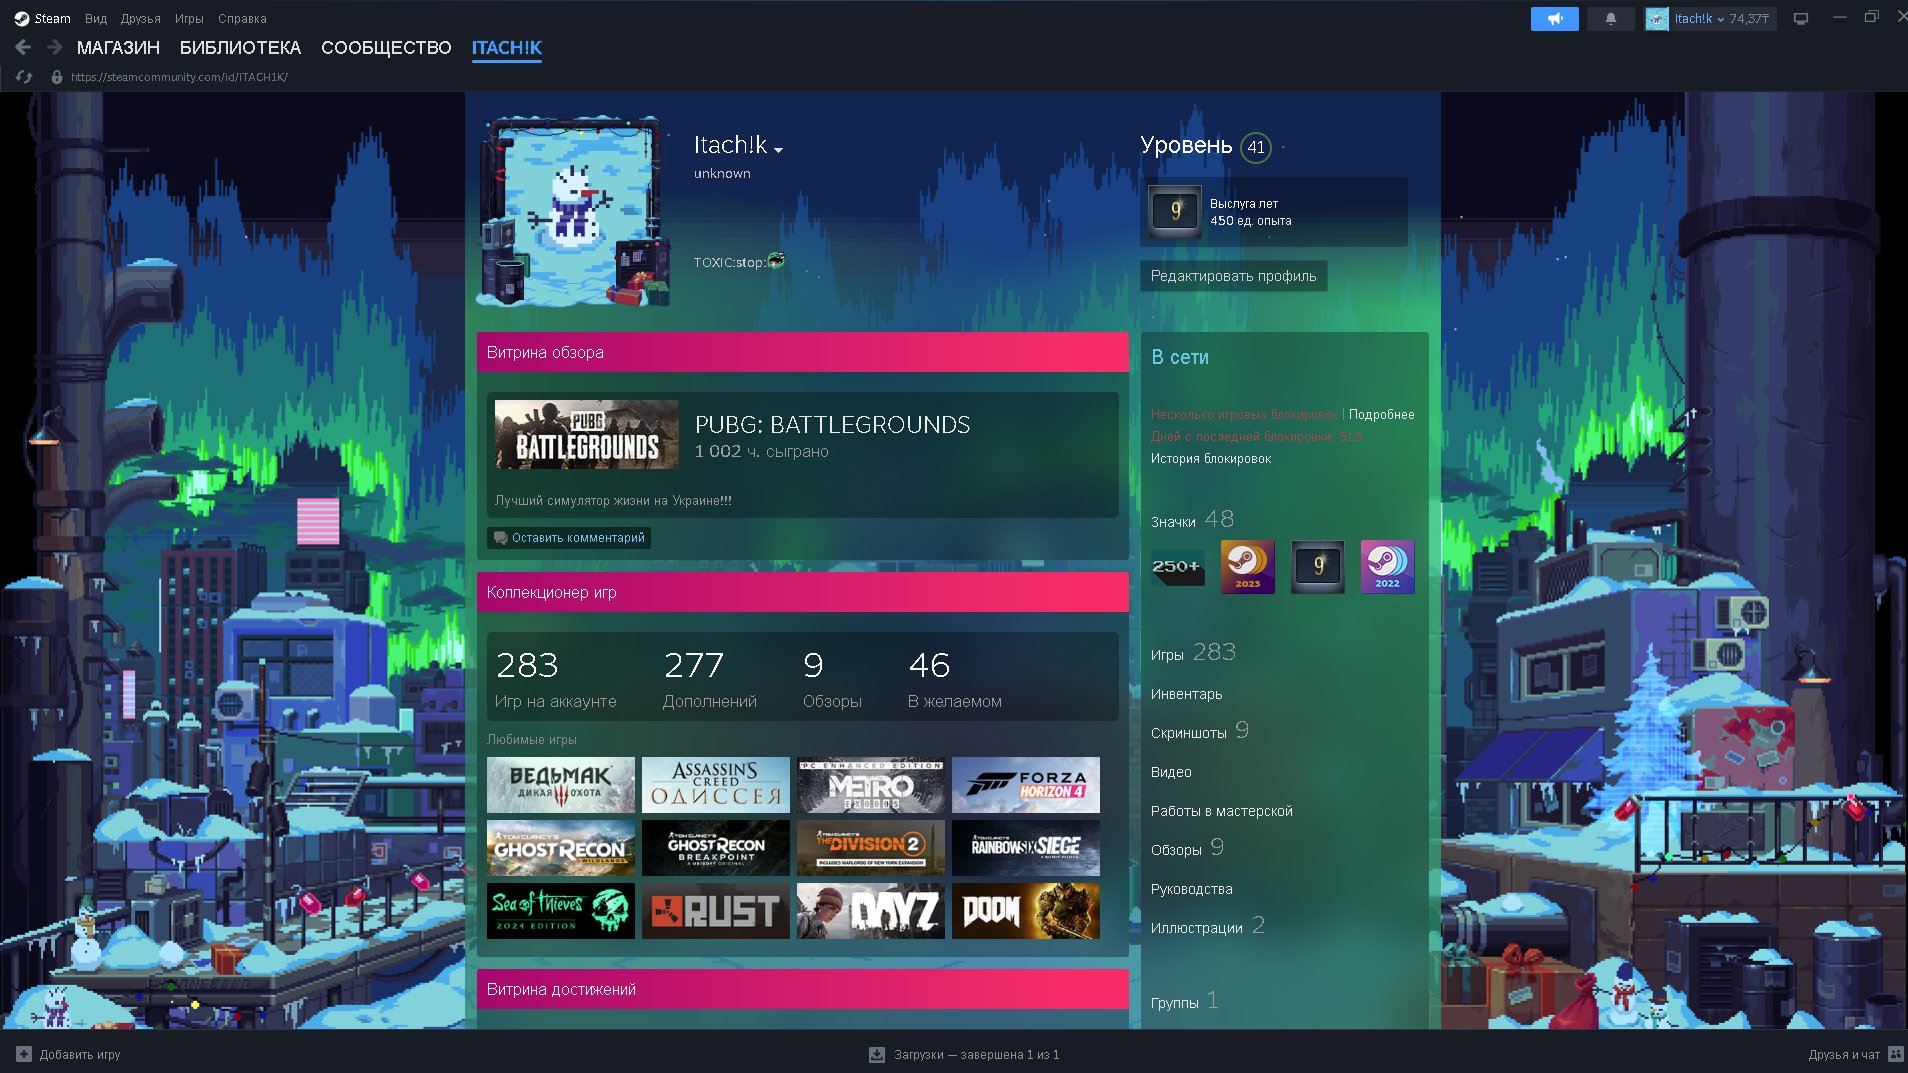Viewport: 1908px width, 1073px height.
Task: Open PUBG Battlegrounds review thumbnail
Action: pyautogui.click(x=586, y=434)
